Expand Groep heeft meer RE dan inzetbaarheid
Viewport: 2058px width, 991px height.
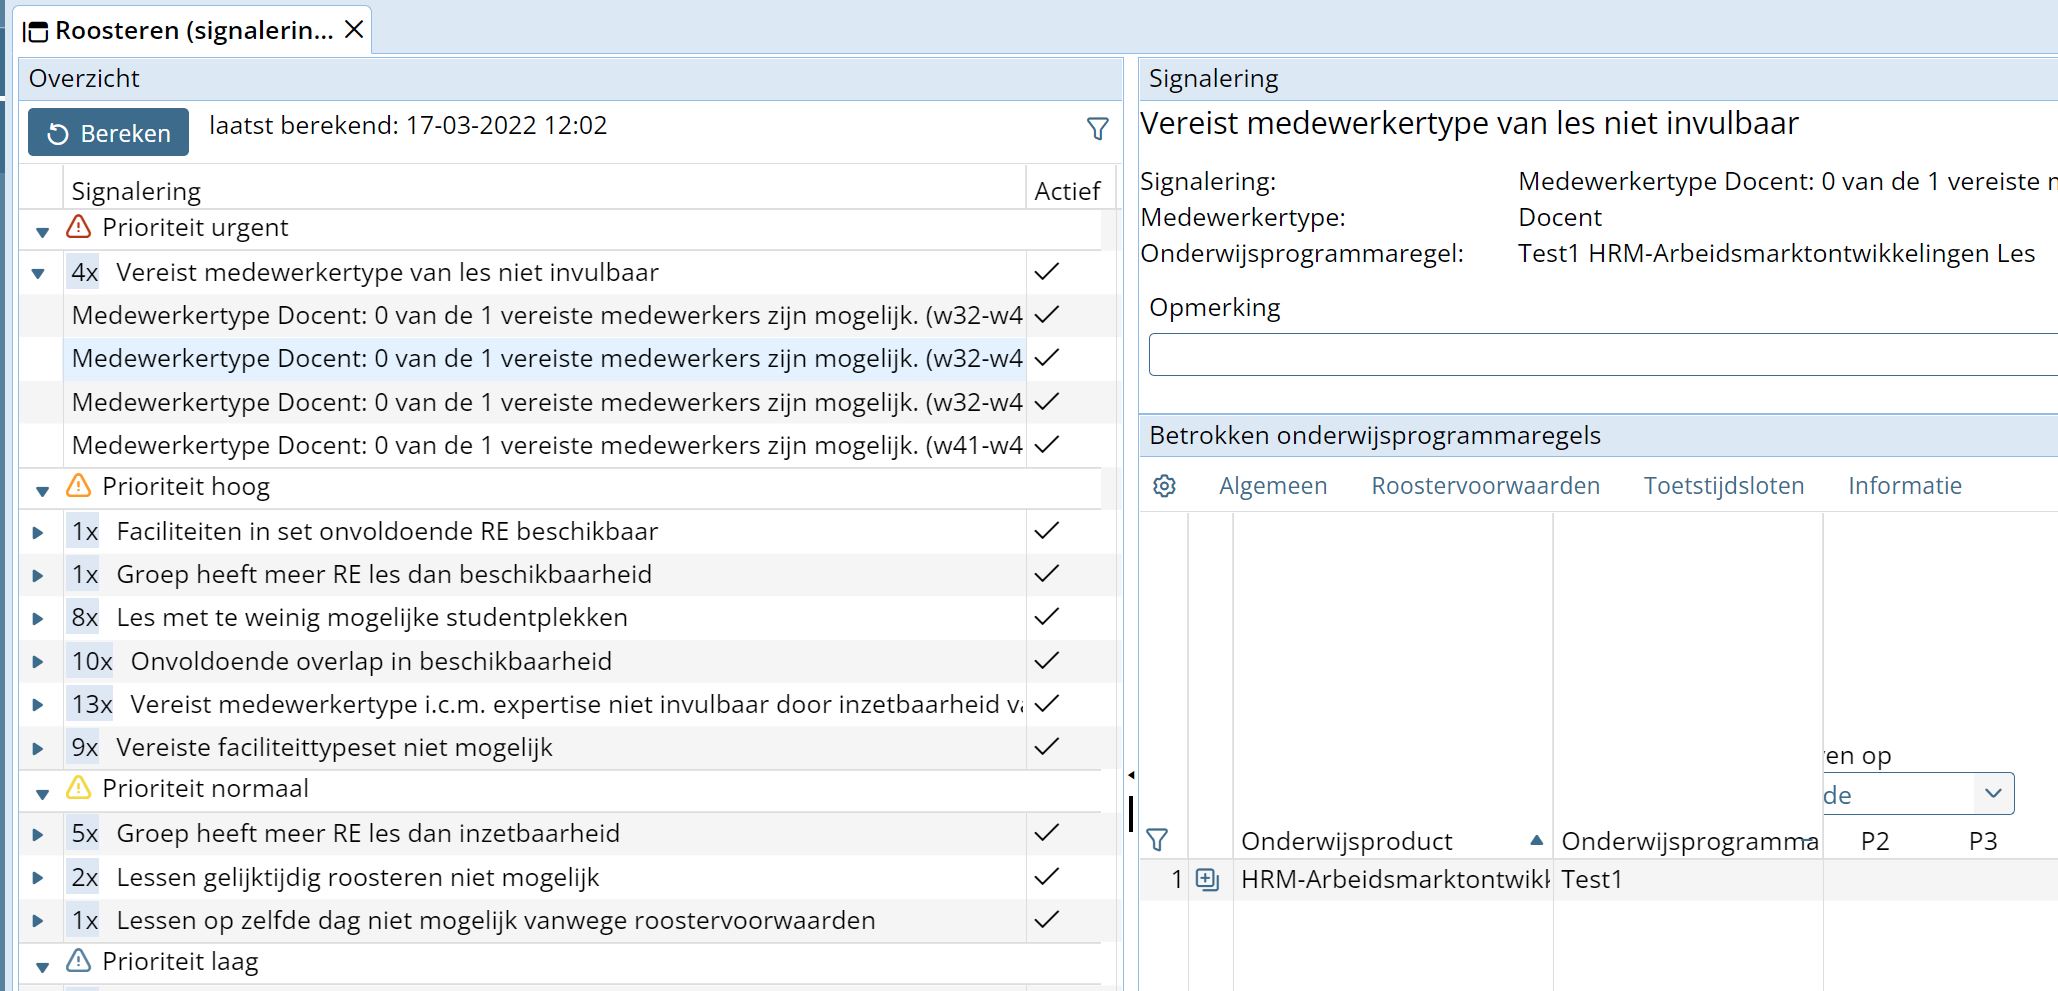38,834
